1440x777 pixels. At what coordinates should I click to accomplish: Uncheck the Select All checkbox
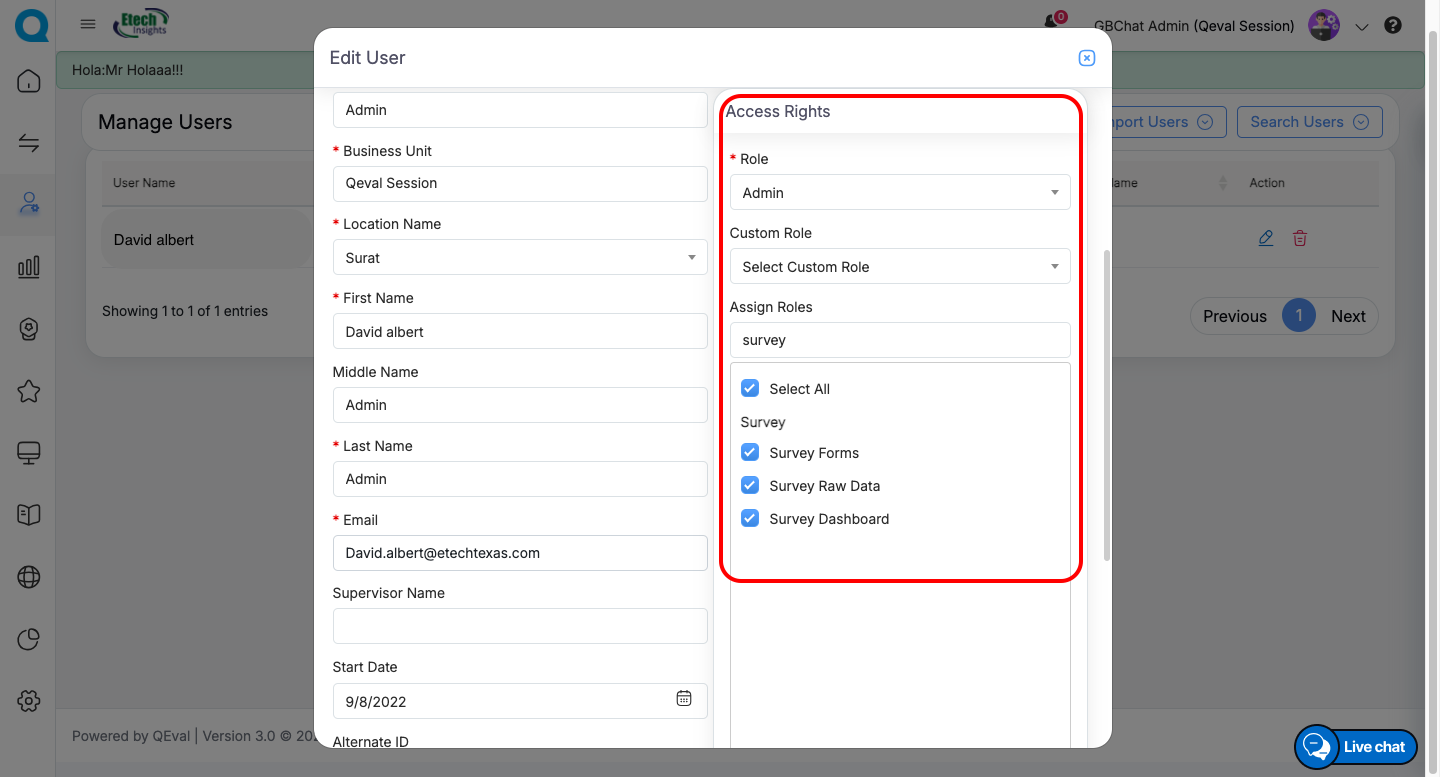coord(750,388)
